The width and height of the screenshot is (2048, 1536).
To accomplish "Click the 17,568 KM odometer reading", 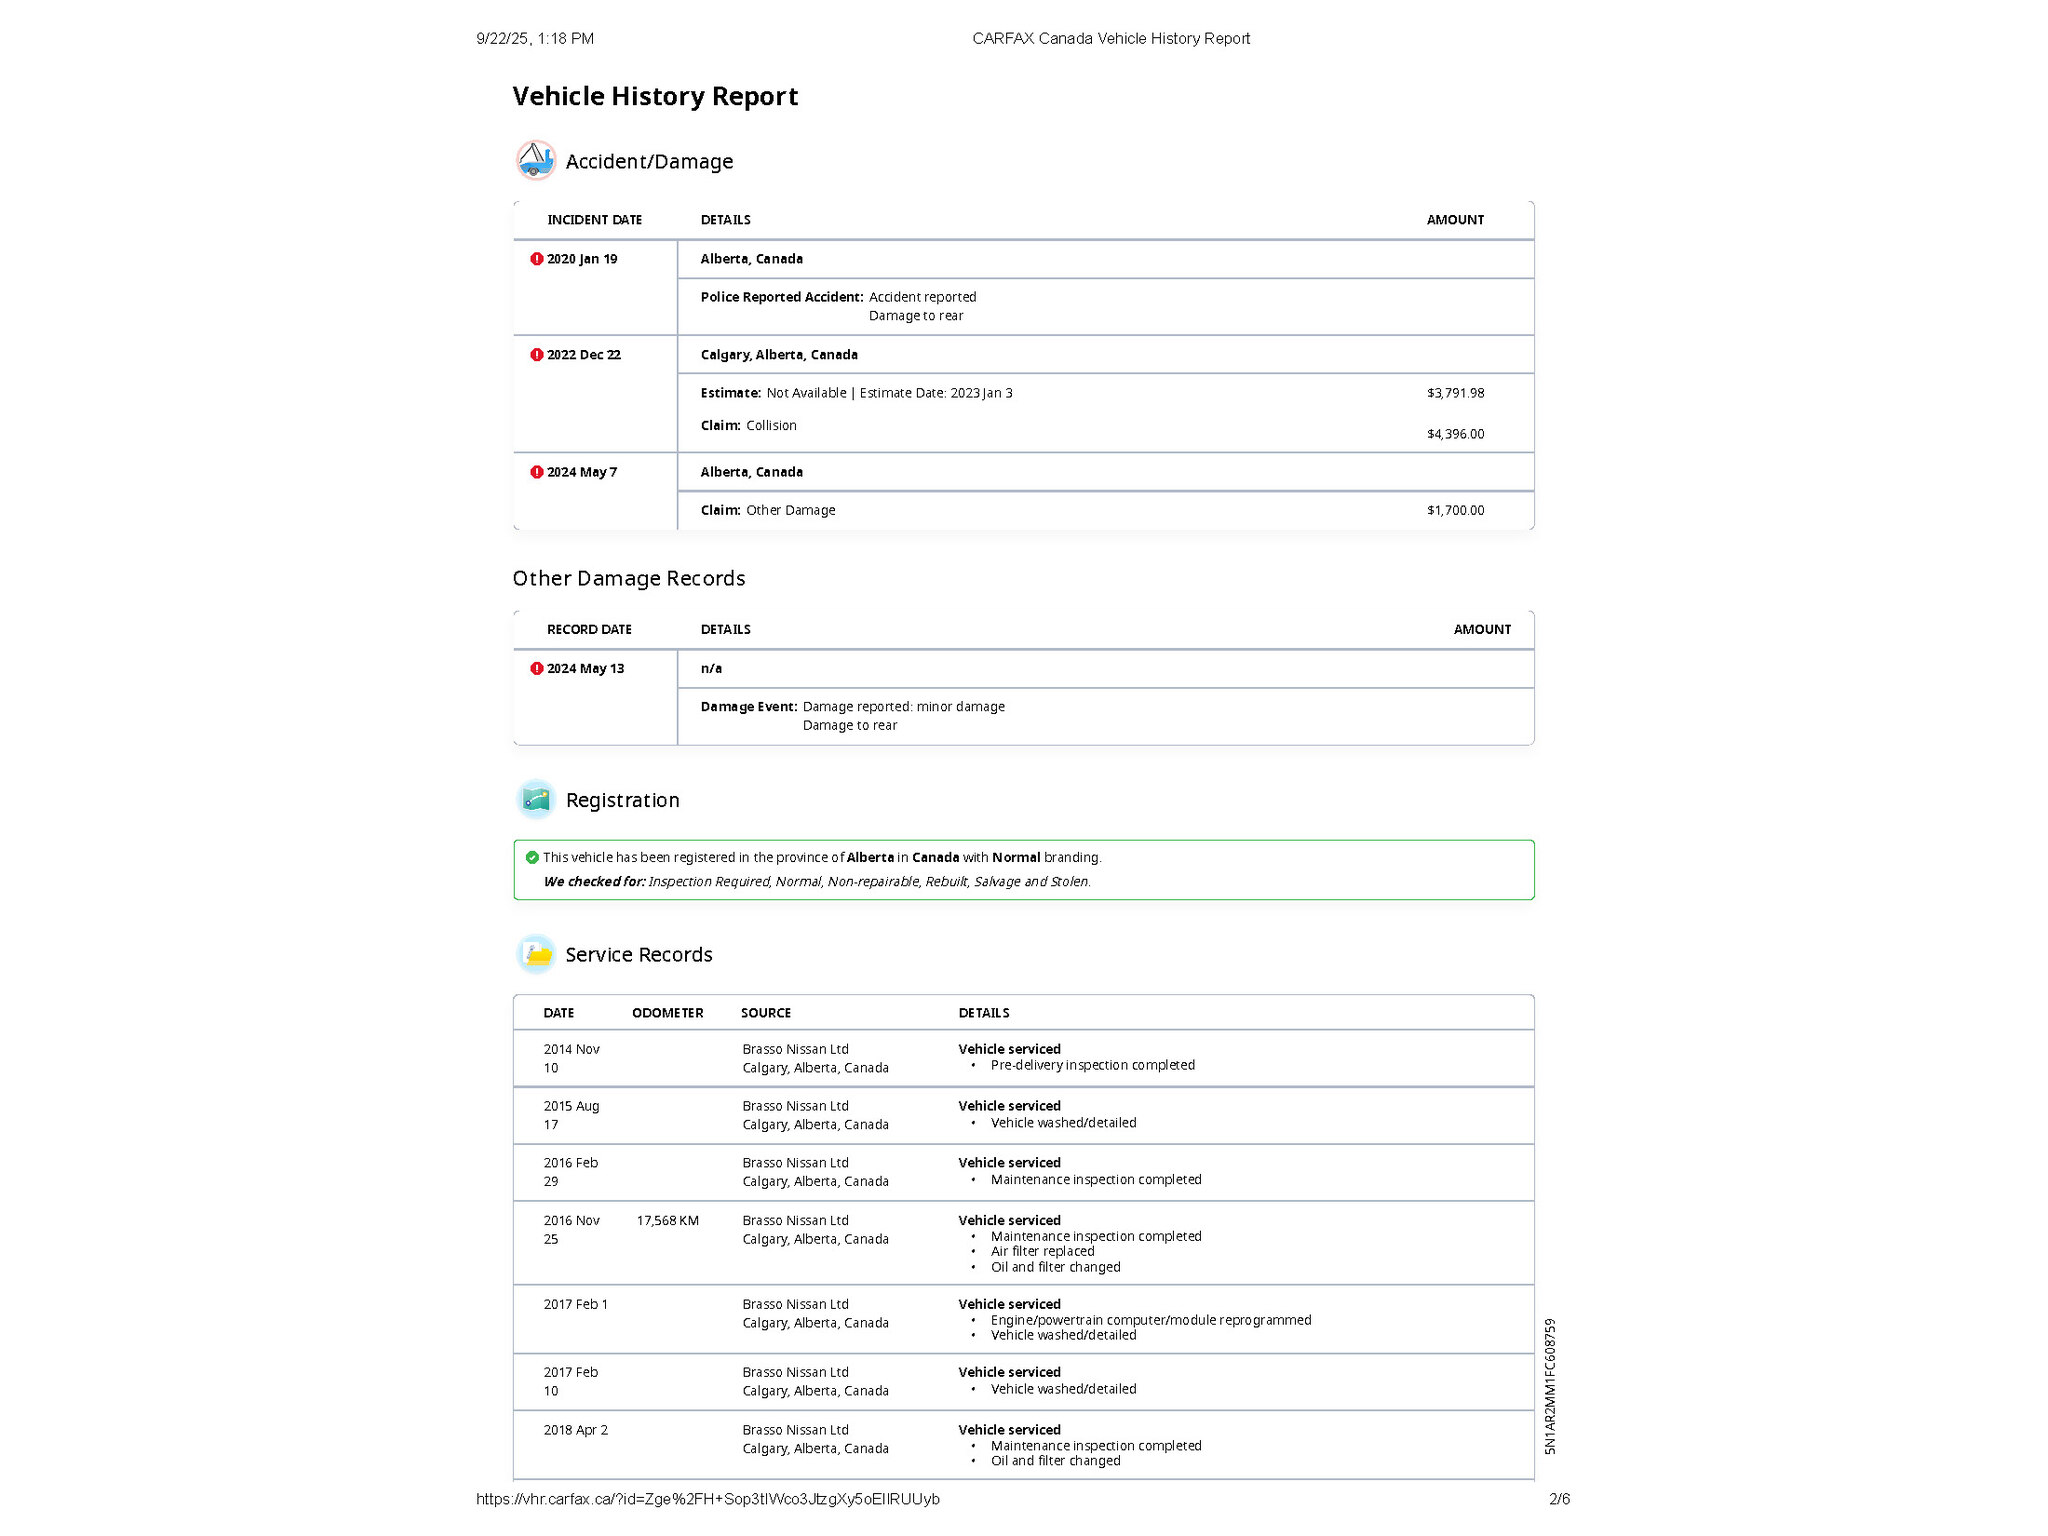I will tap(667, 1221).
